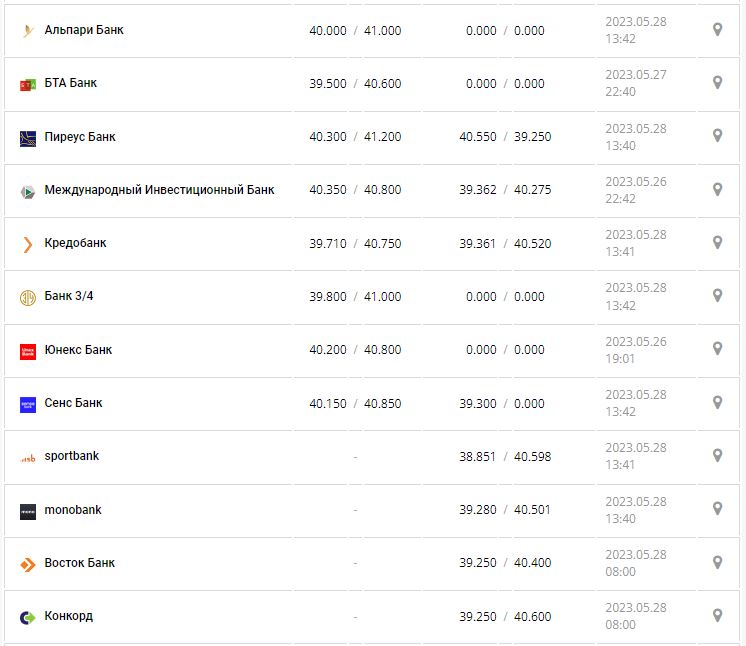Open the Альпари Банк link
The image size is (746, 646).
(84, 30)
